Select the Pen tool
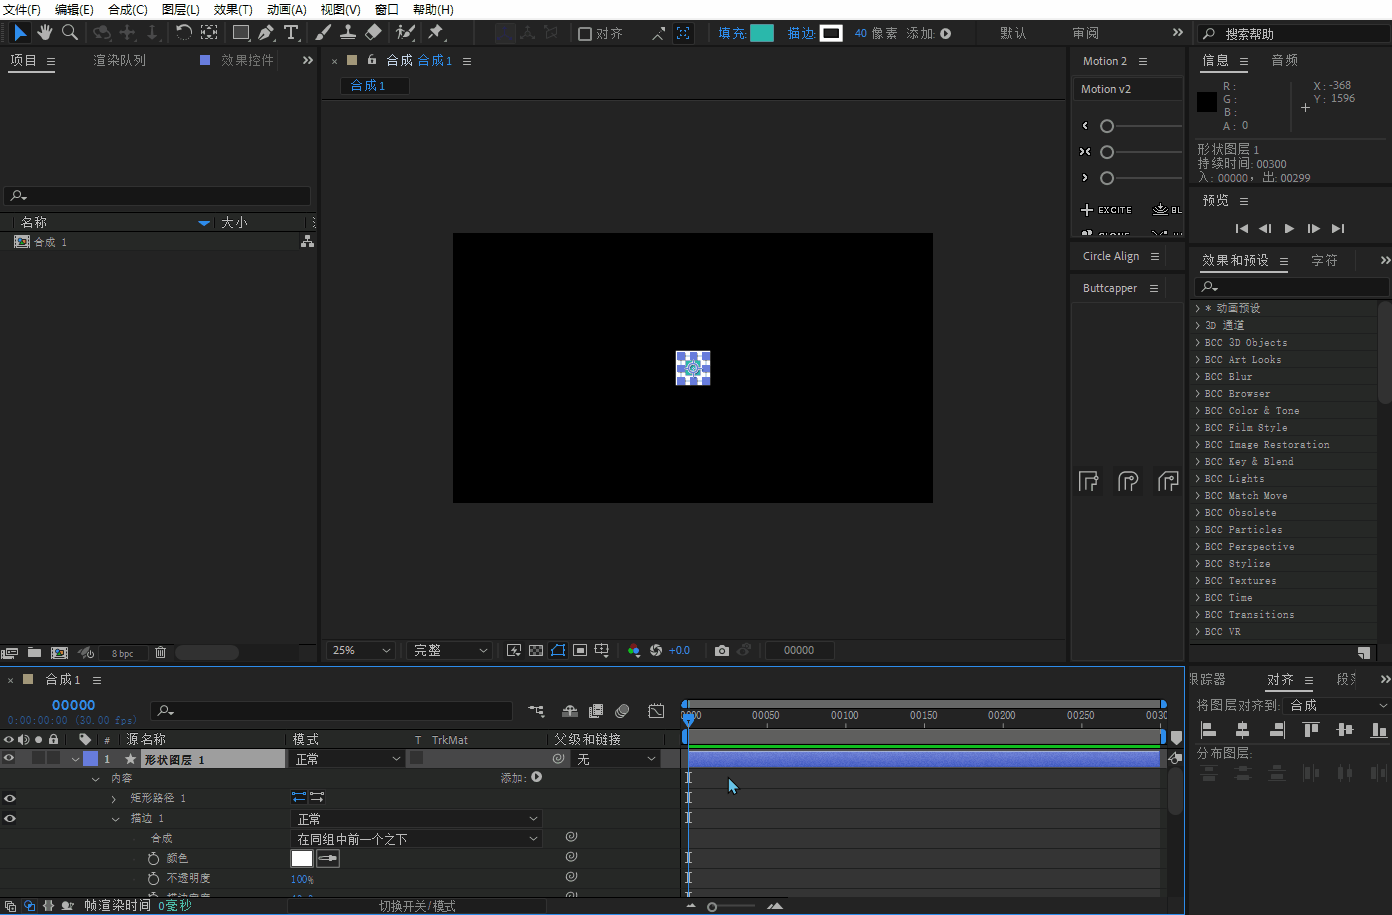This screenshot has height=915, width=1392. (266, 33)
